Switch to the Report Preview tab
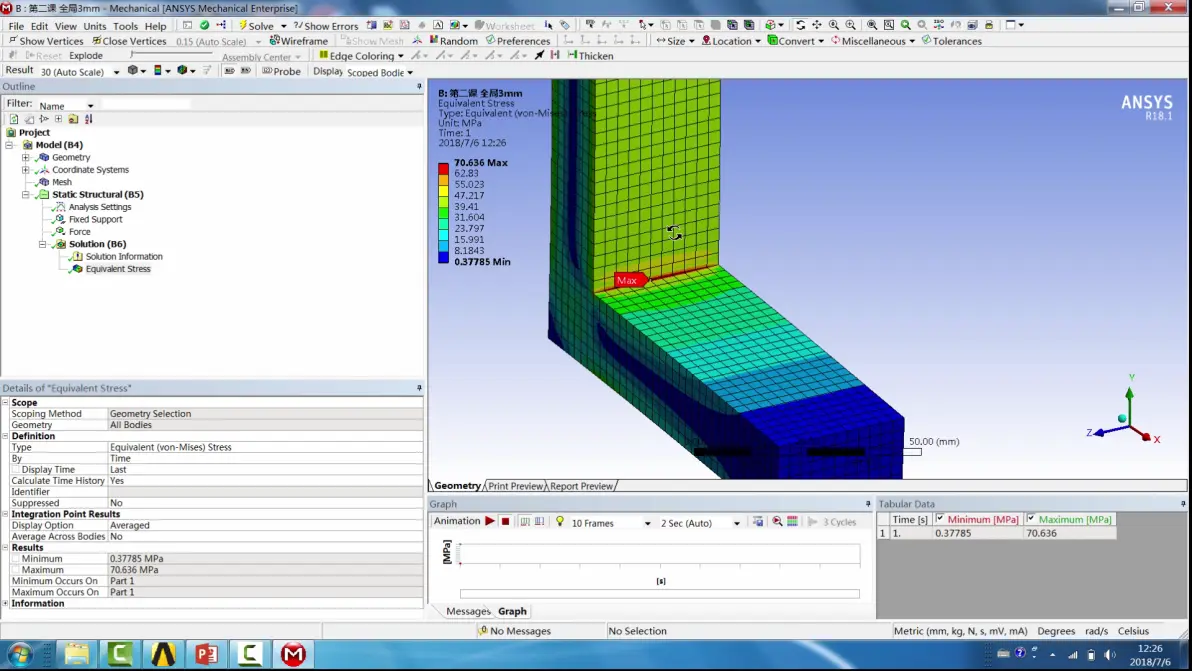This screenshot has width=1192, height=671. click(581, 486)
